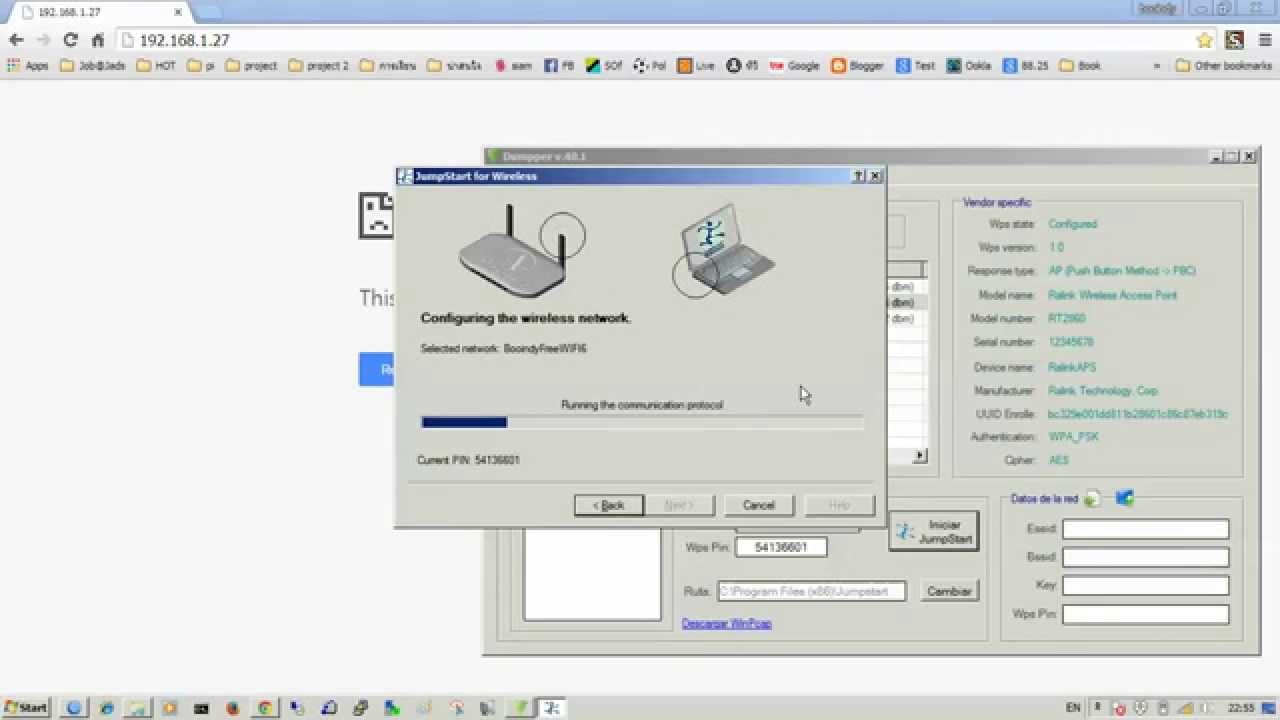This screenshot has width=1280, height=720.
Task: Click the 'Configured' Wps state value
Action: coord(1073,224)
